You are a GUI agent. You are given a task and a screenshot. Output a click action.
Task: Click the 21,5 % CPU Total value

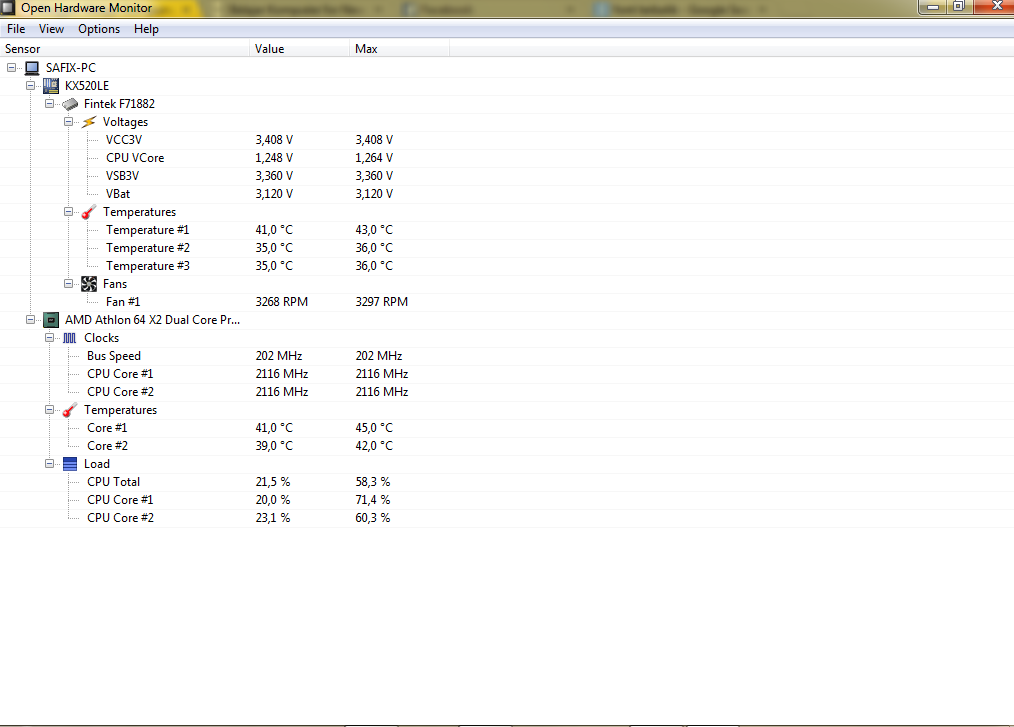tap(273, 482)
